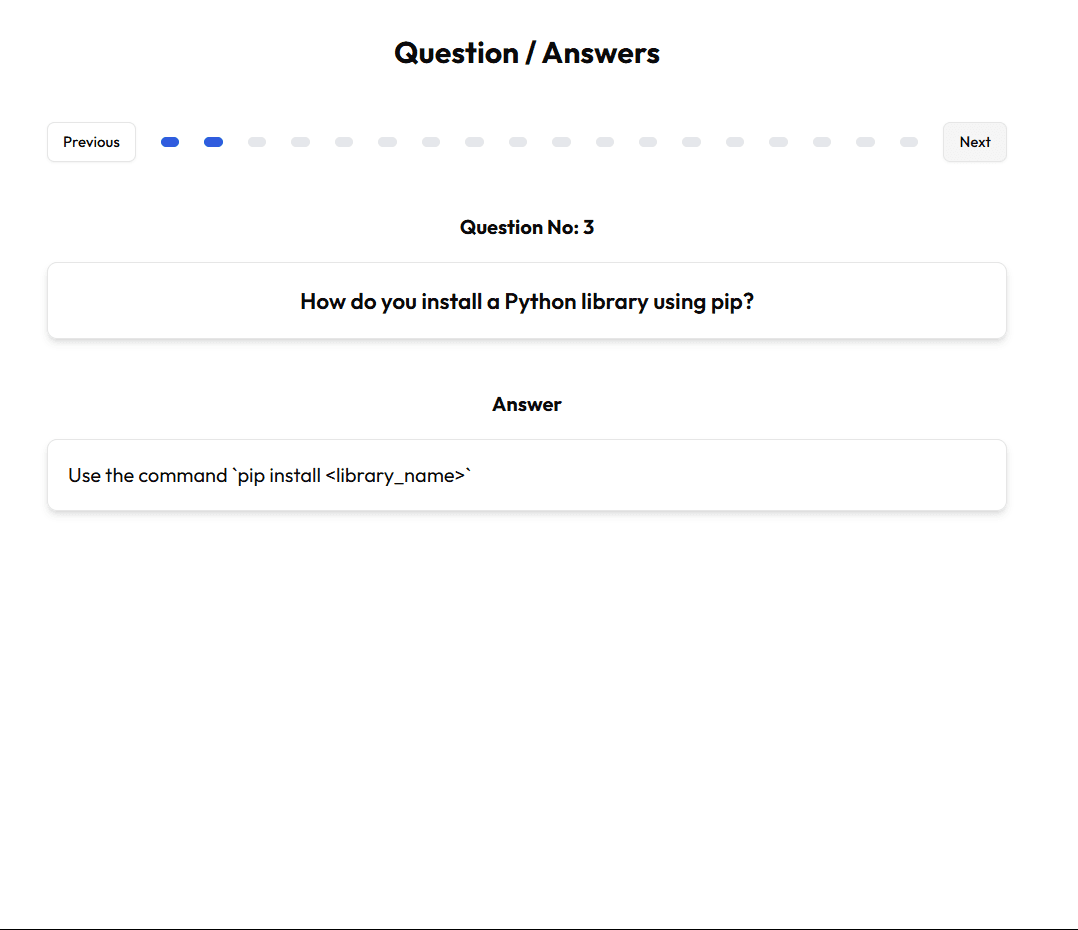This screenshot has width=1078, height=930.
Task: Go to the thirteenth progress dot
Action: [691, 142]
